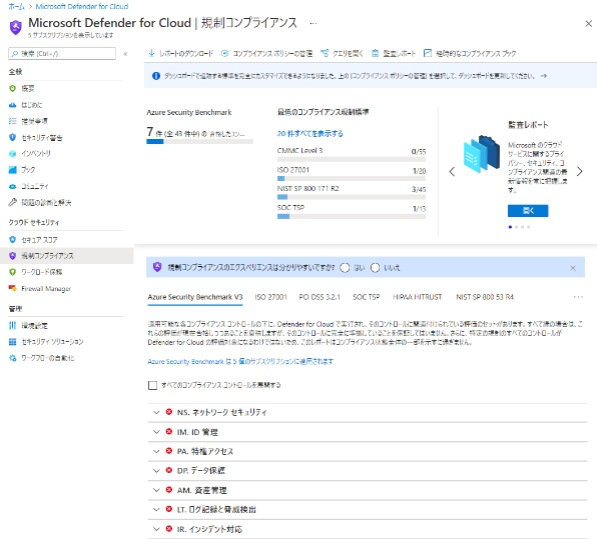597x539 pixels.
Task: Click Azure Security Benchmark 7 of 43 progress bar
Action: (x=200, y=142)
